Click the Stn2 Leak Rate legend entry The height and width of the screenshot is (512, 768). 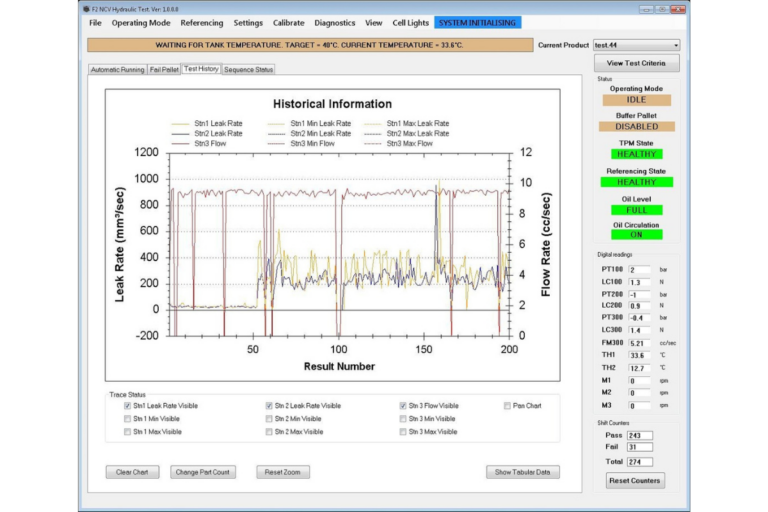[207, 133]
